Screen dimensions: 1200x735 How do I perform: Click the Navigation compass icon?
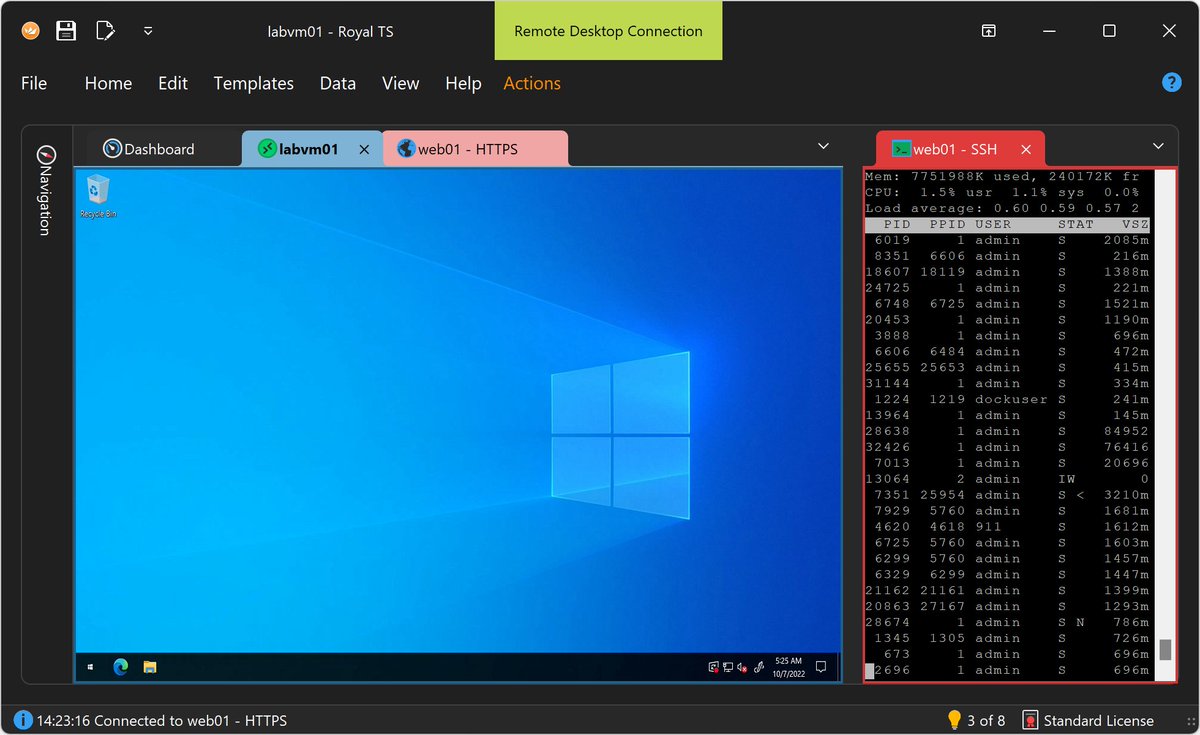pyautogui.click(x=46, y=154)
